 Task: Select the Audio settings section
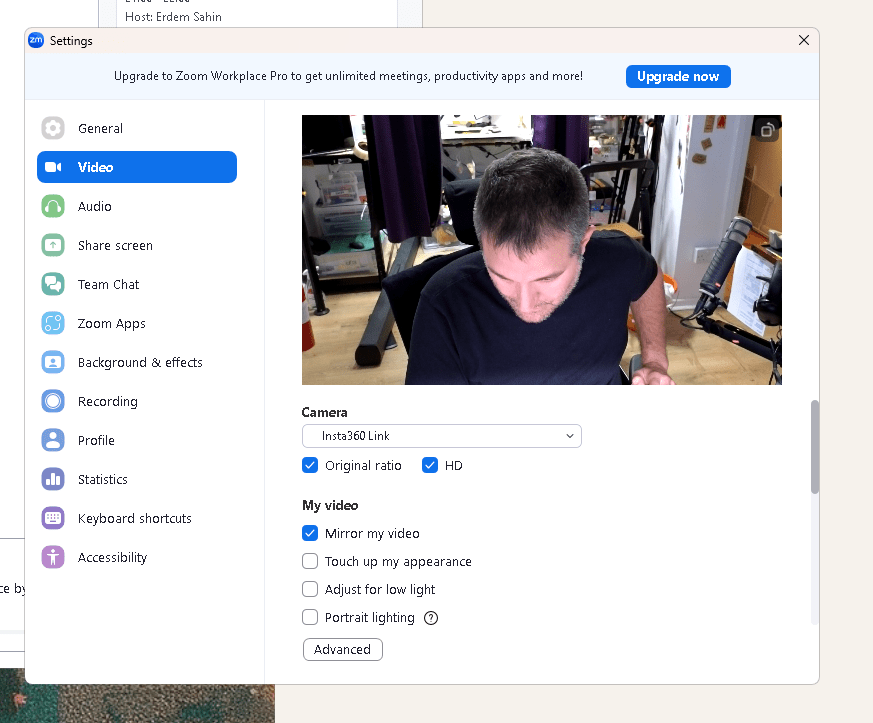(137, 206)
